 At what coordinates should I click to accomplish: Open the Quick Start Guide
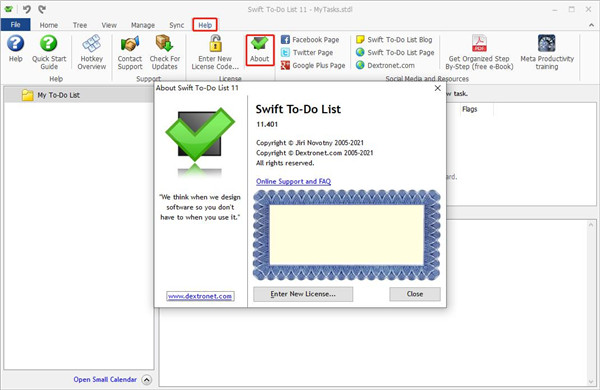coord(49,52)
